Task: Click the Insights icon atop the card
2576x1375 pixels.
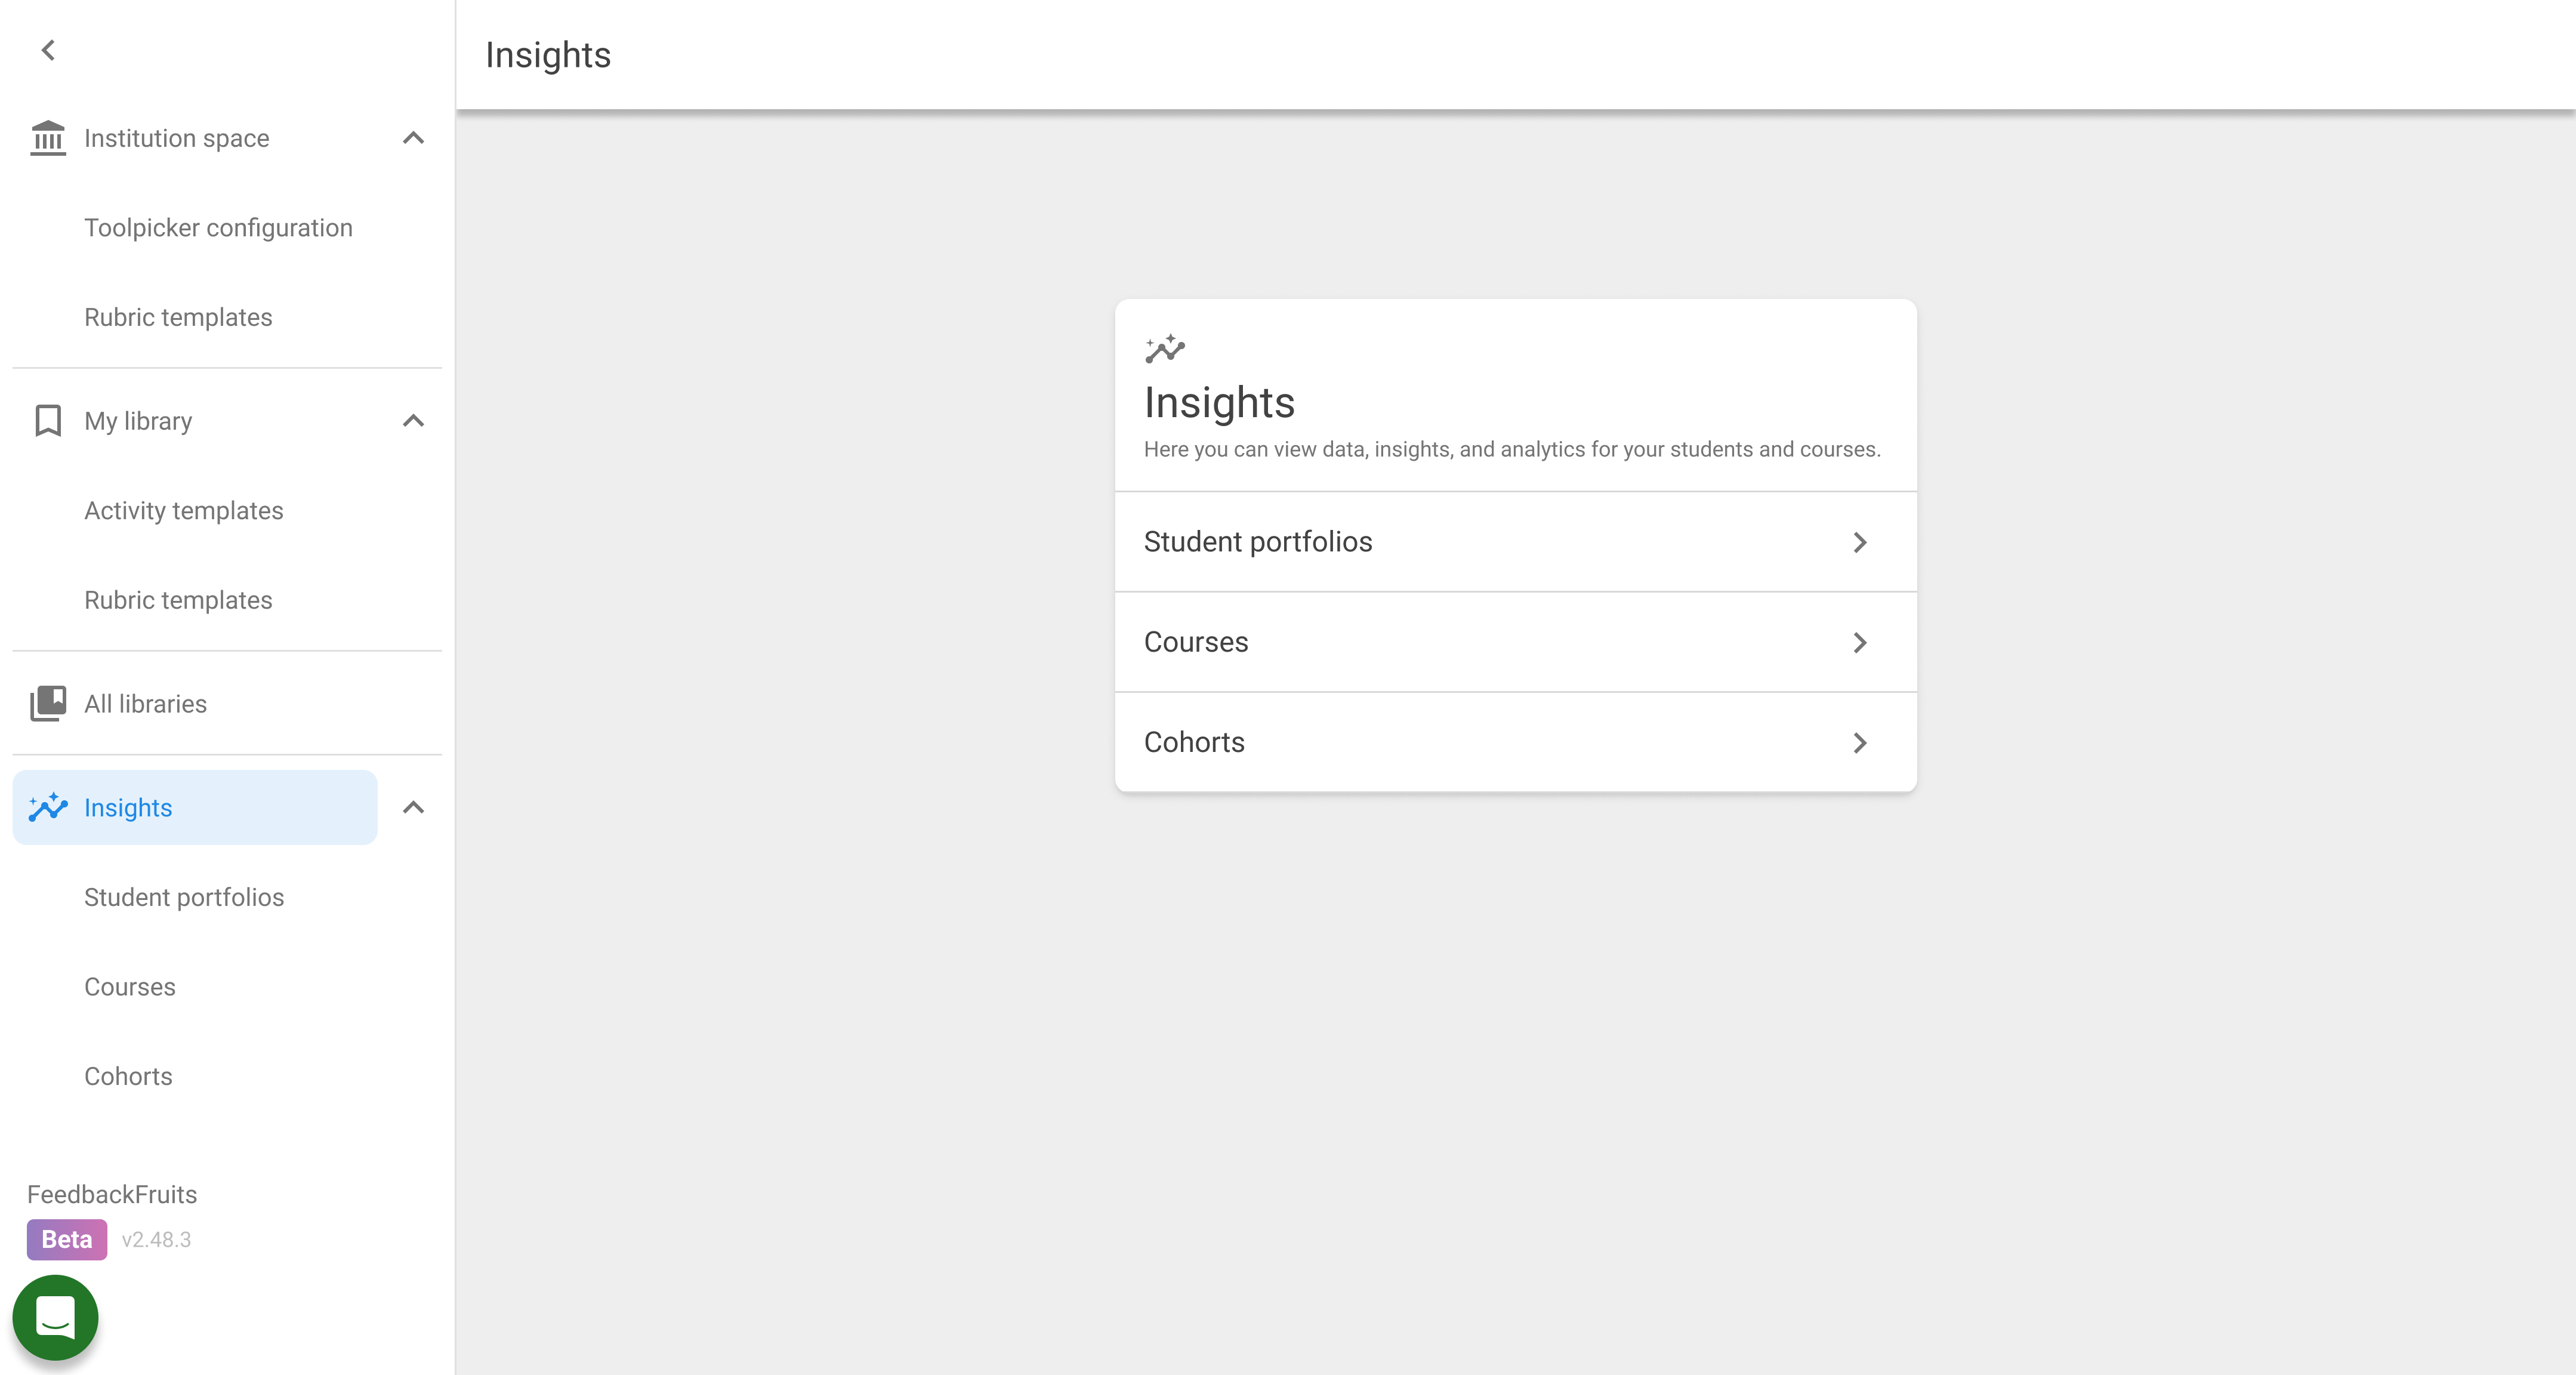Action: point(1165,349)
